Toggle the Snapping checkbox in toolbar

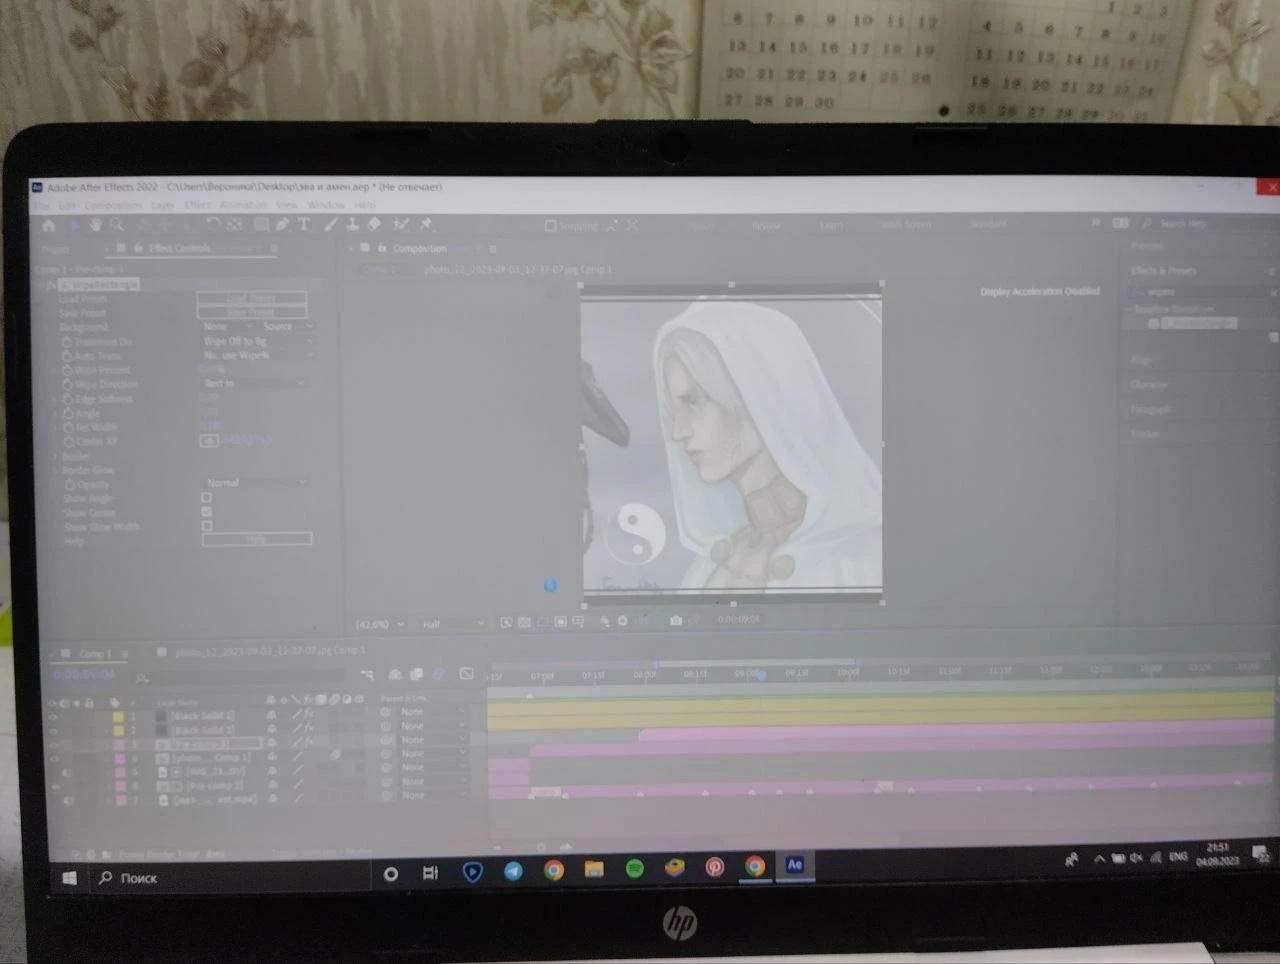point(550,226)
